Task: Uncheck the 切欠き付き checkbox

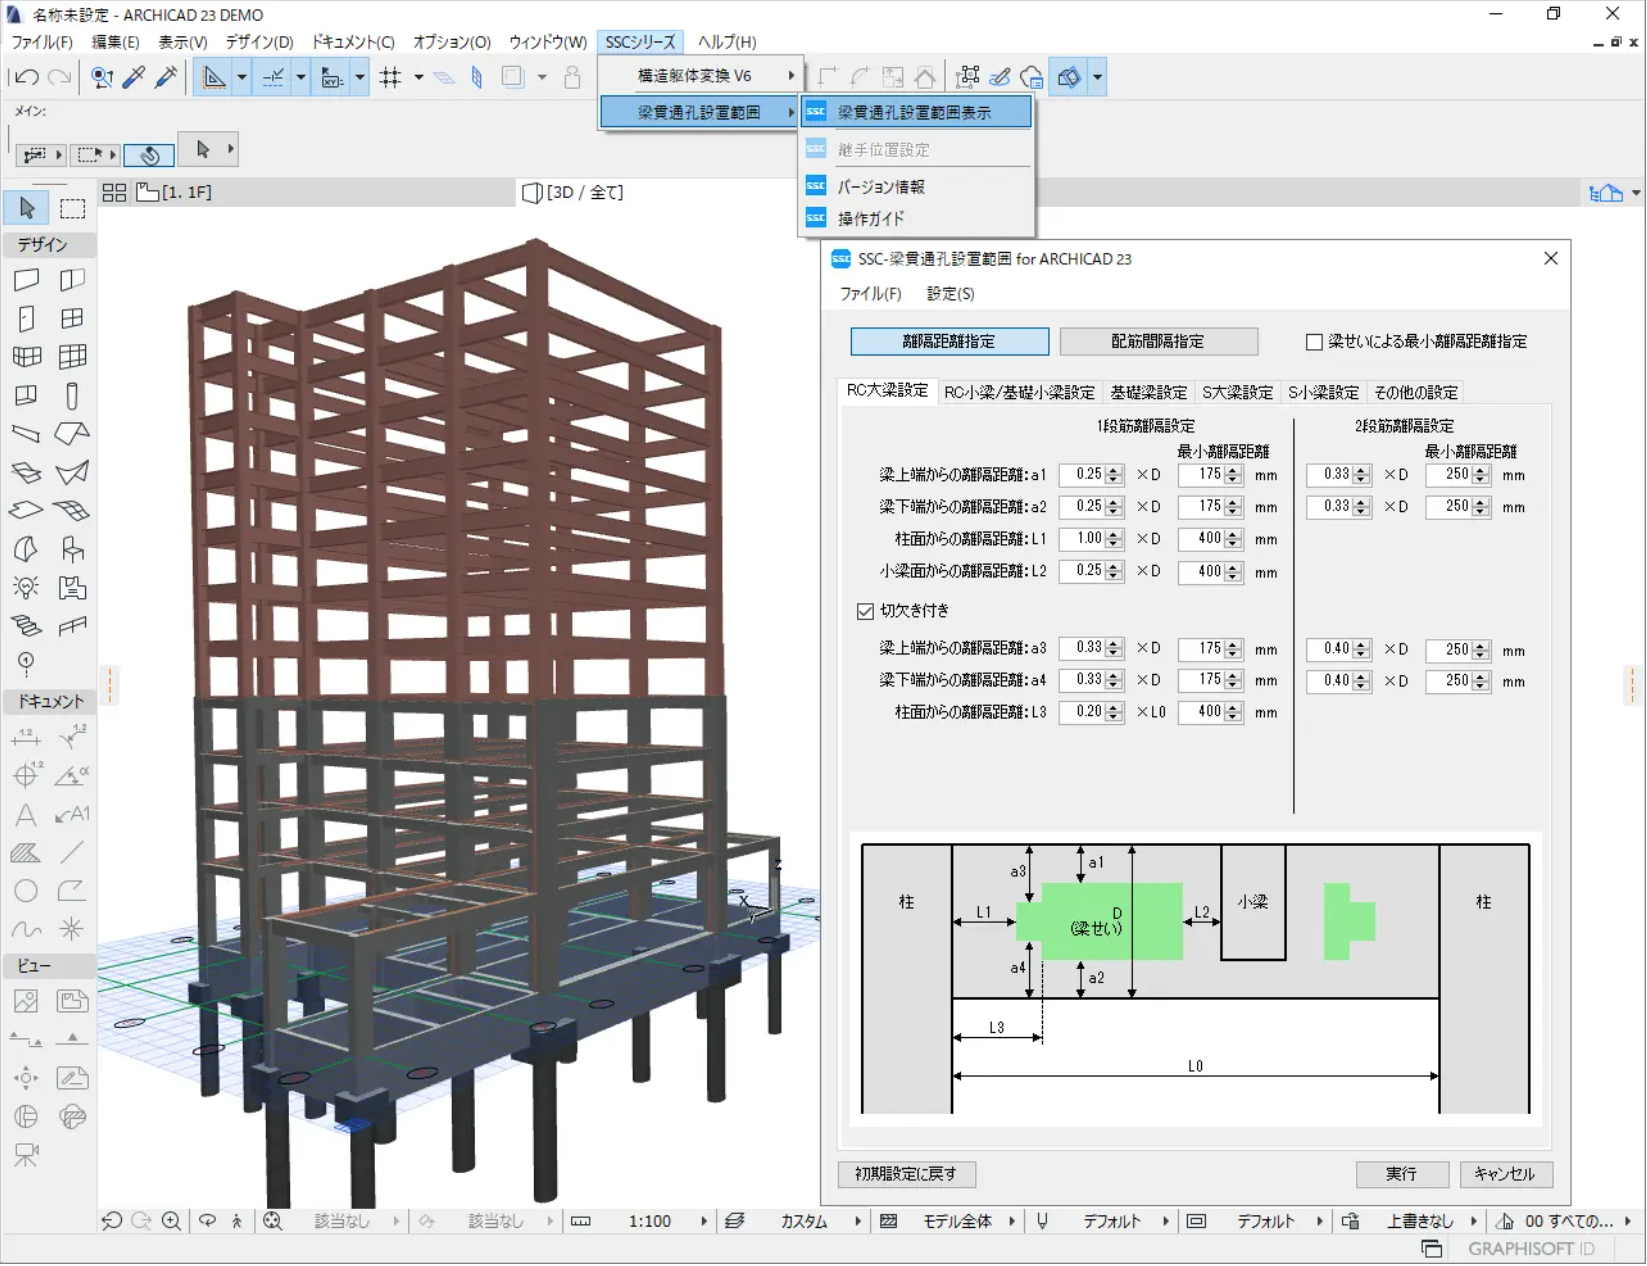Action: coord(866,611)
